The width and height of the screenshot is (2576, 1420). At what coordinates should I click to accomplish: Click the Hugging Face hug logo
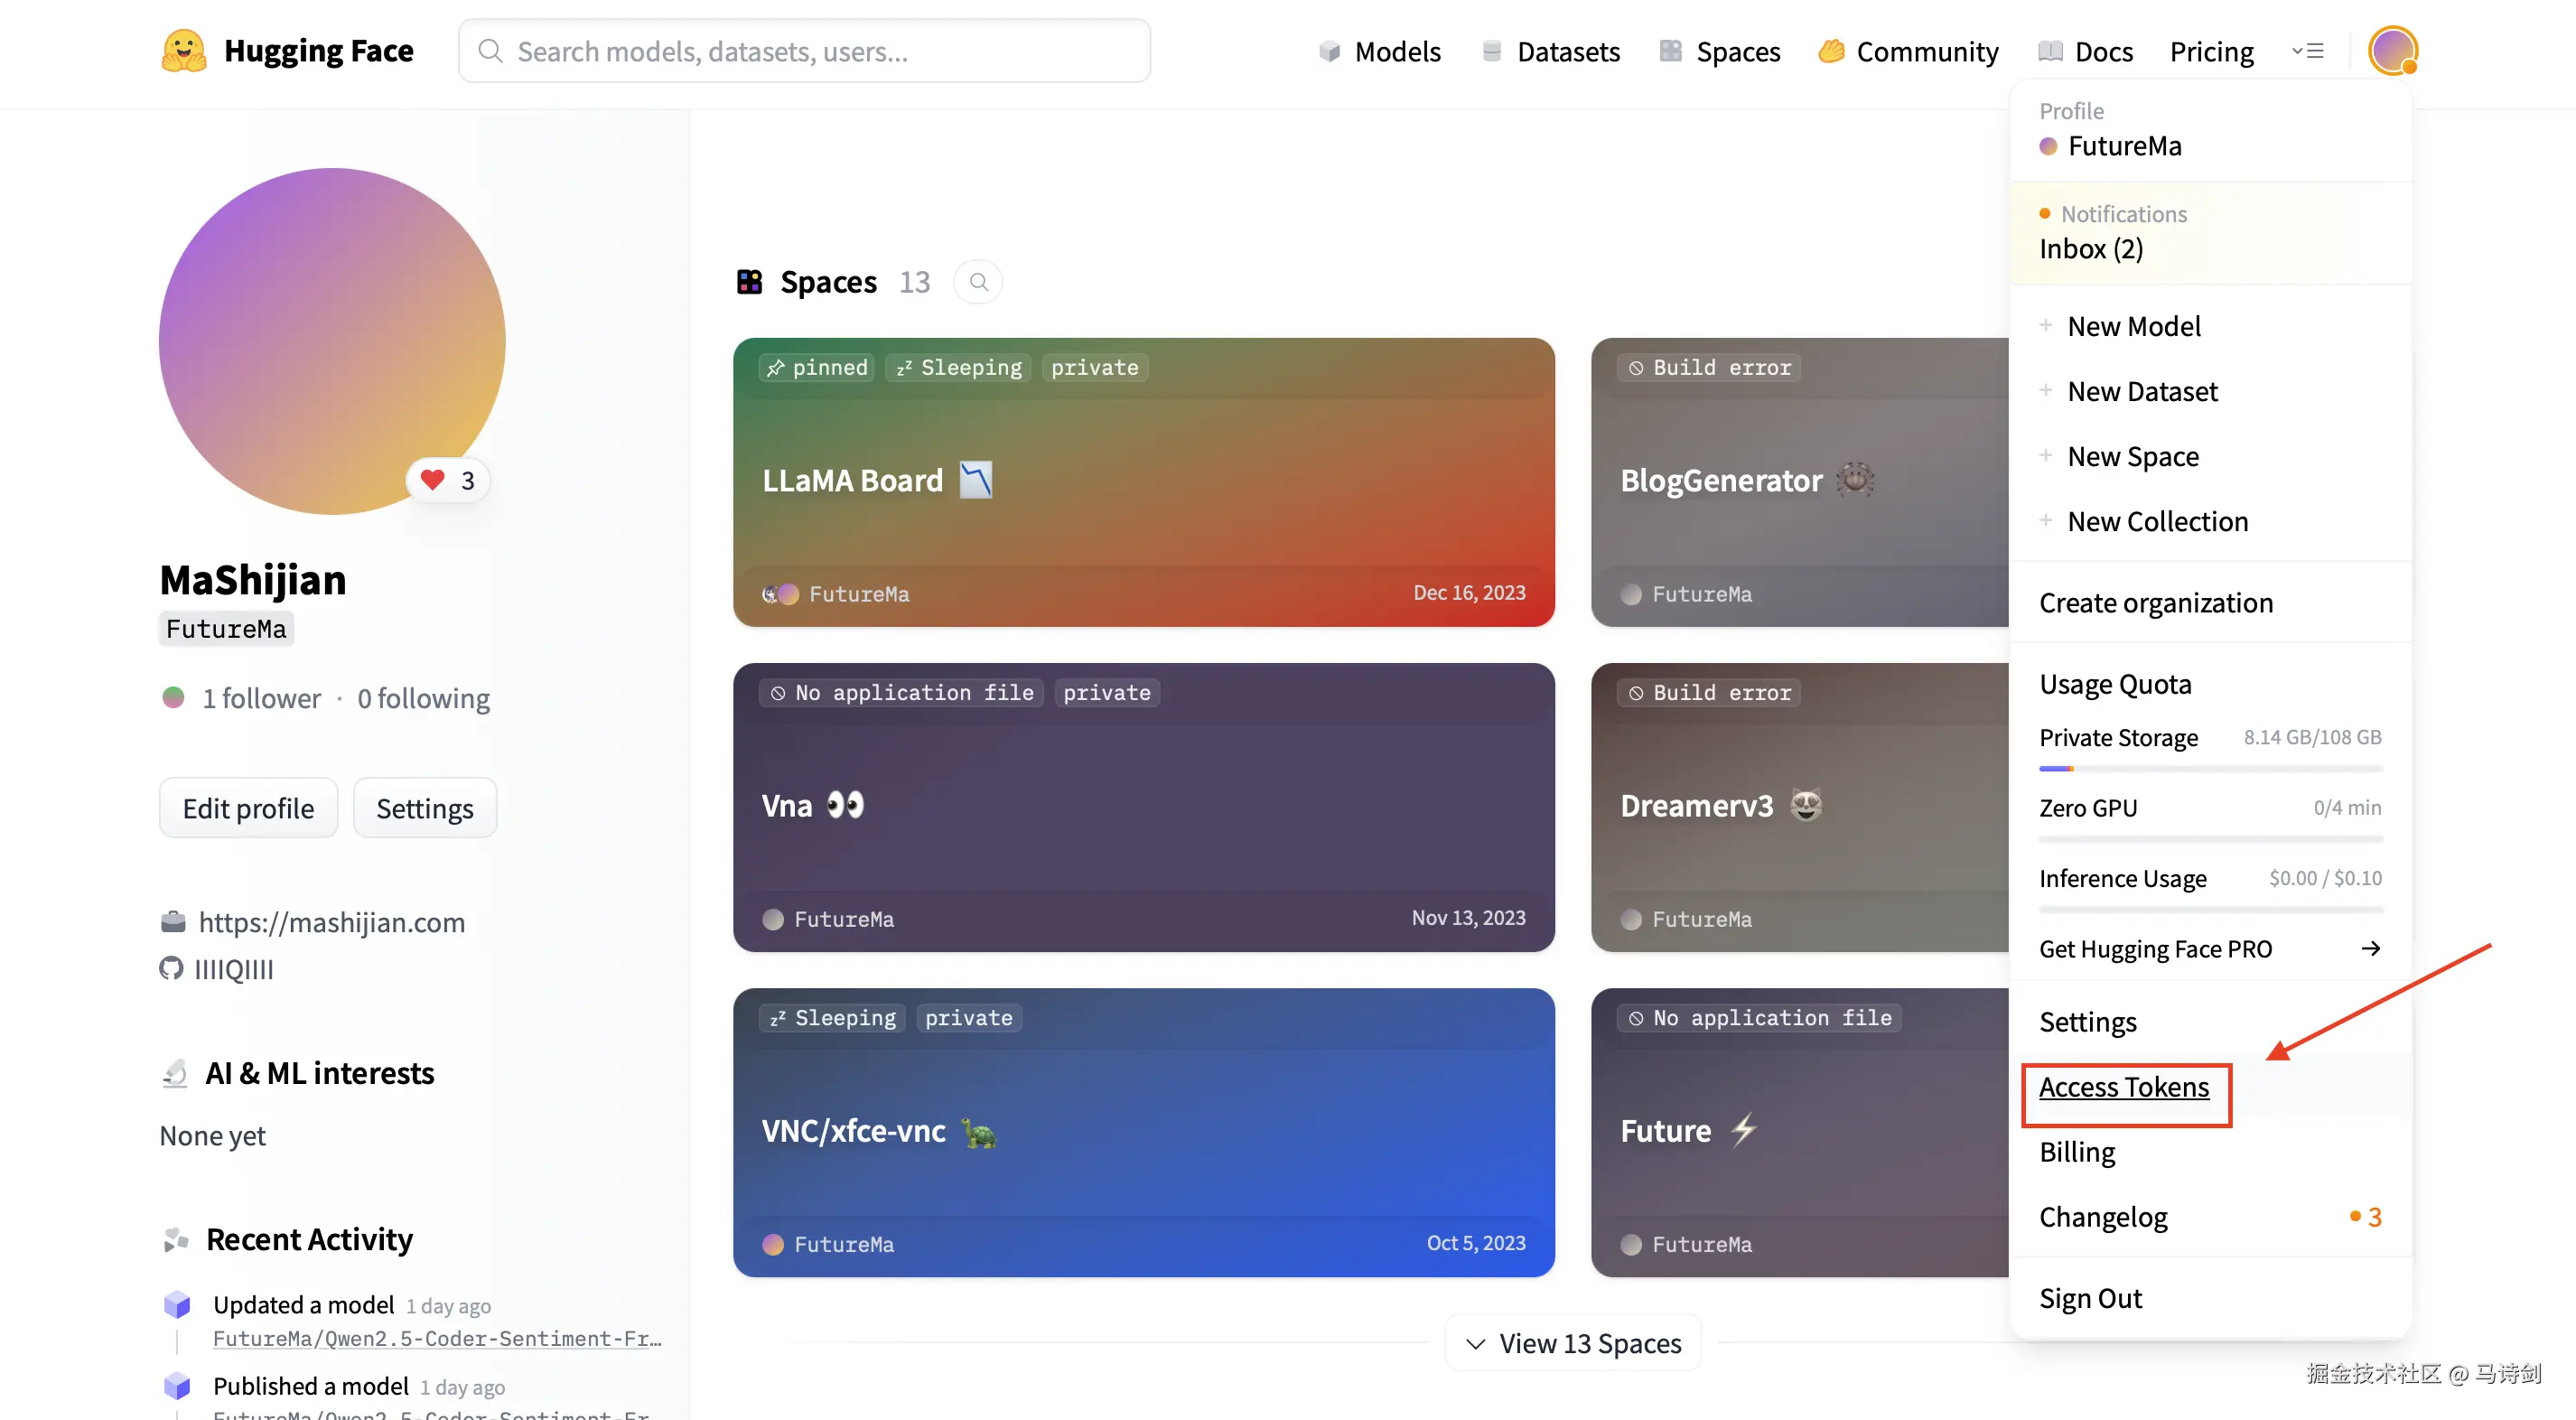[183, 50]
